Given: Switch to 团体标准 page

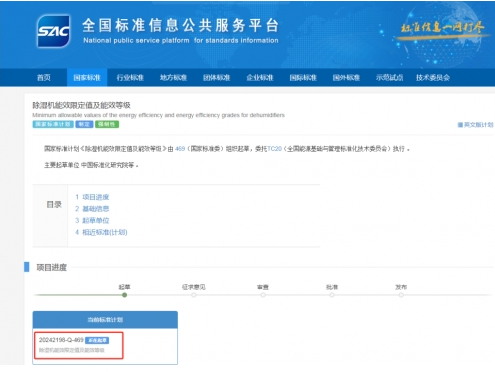Looking at the screenshot, I should pos(217,78).
